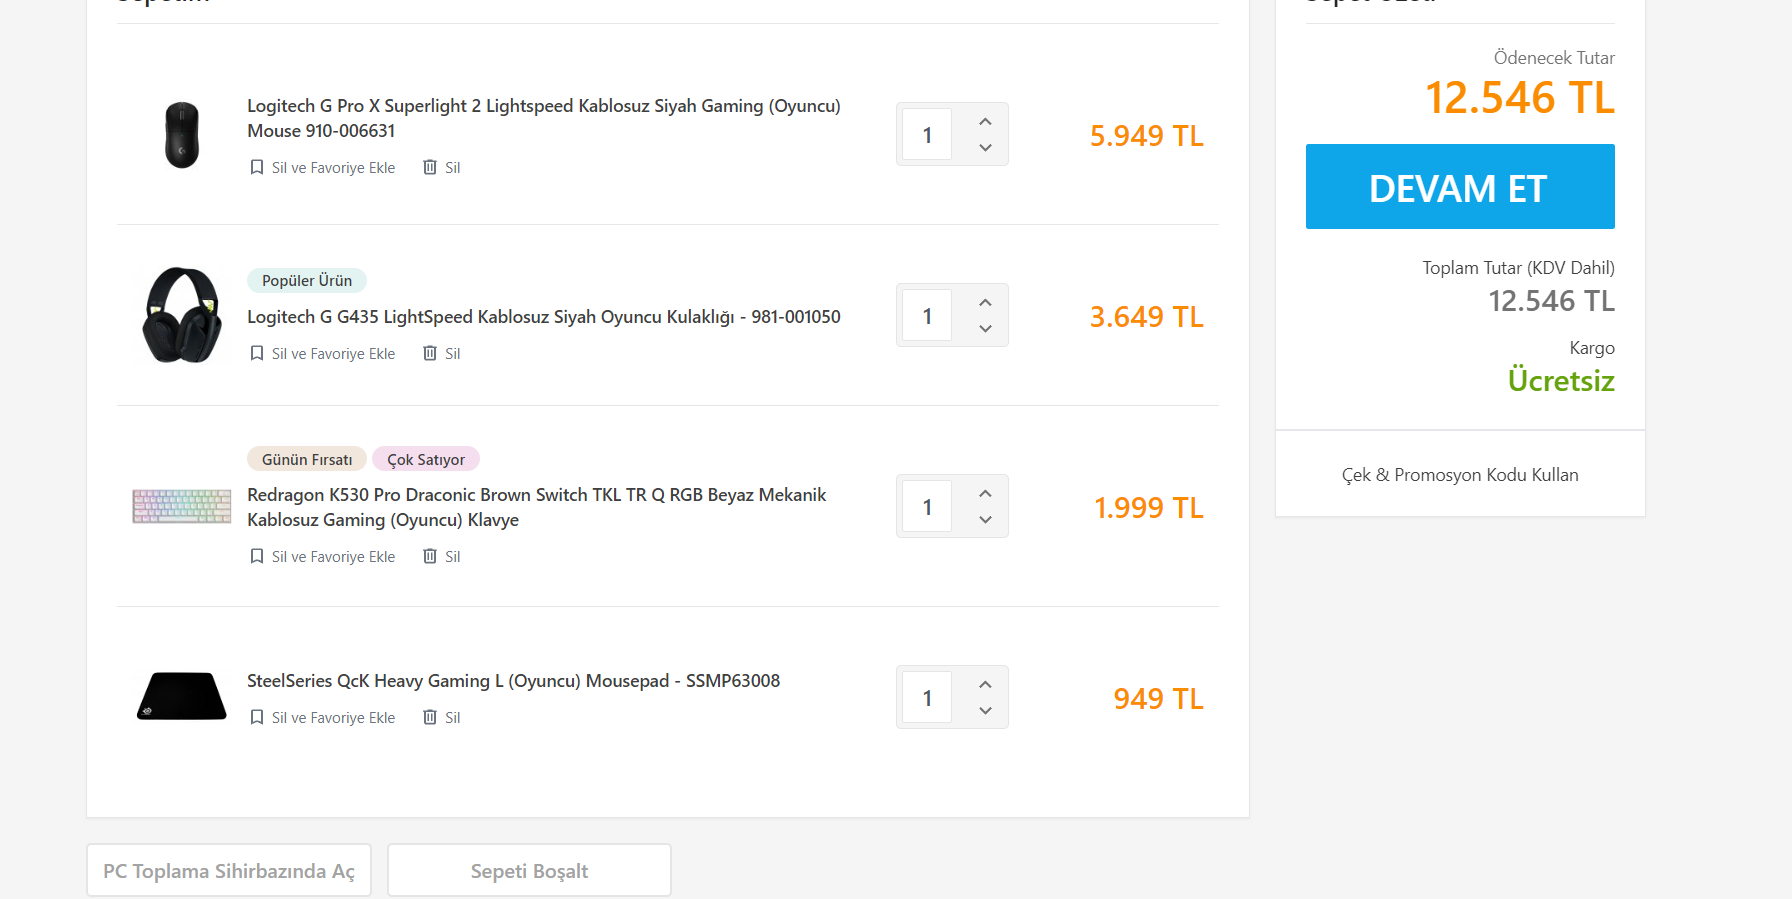Click bookmark icon for SteelSeries QcK mousepad
This screenshot has width=1792, height=899.
[x=257, y=717]
